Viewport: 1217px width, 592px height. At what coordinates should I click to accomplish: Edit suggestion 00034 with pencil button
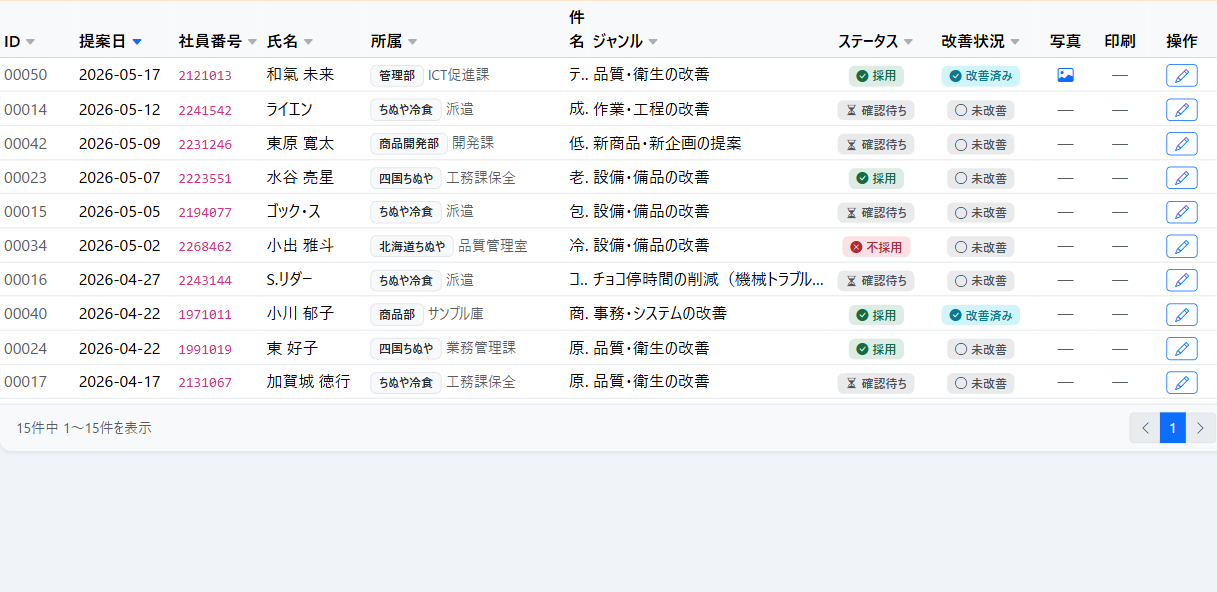click(x=1181, y=246)
